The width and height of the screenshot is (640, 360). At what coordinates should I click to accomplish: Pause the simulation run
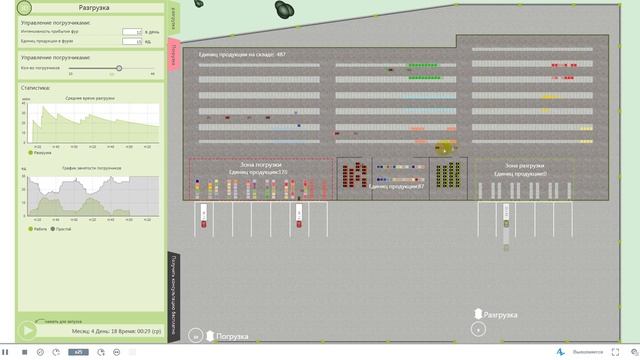[x=5, y=352]
